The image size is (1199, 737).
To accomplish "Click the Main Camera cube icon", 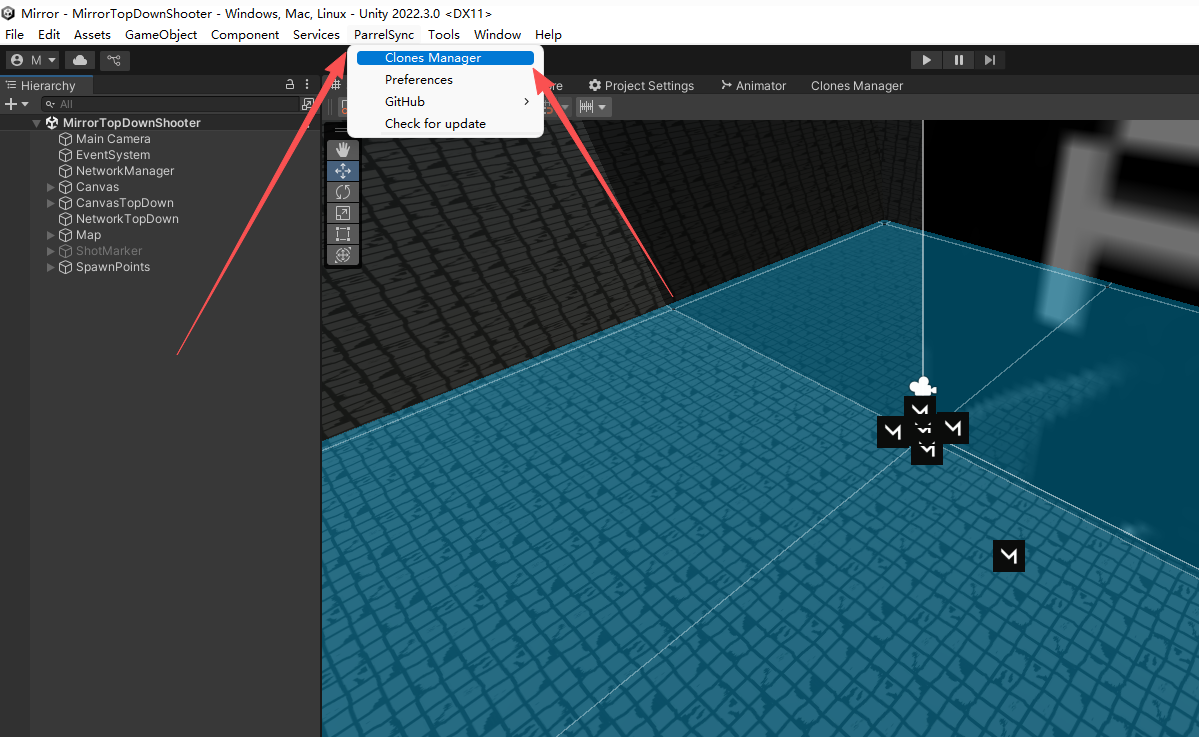I will pyautogui.click(x=66, y=139).
